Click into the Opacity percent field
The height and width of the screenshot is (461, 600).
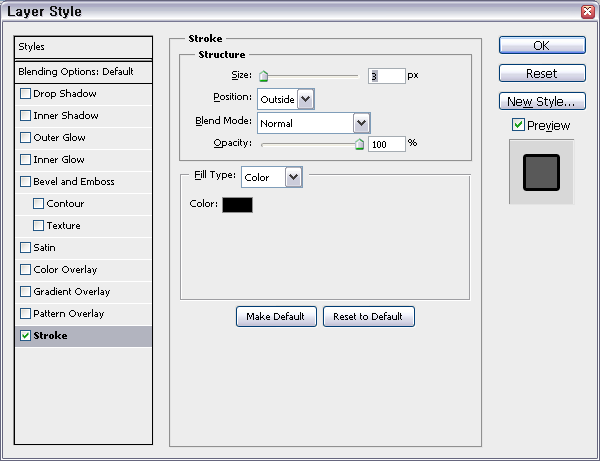[x=386, y=144]
